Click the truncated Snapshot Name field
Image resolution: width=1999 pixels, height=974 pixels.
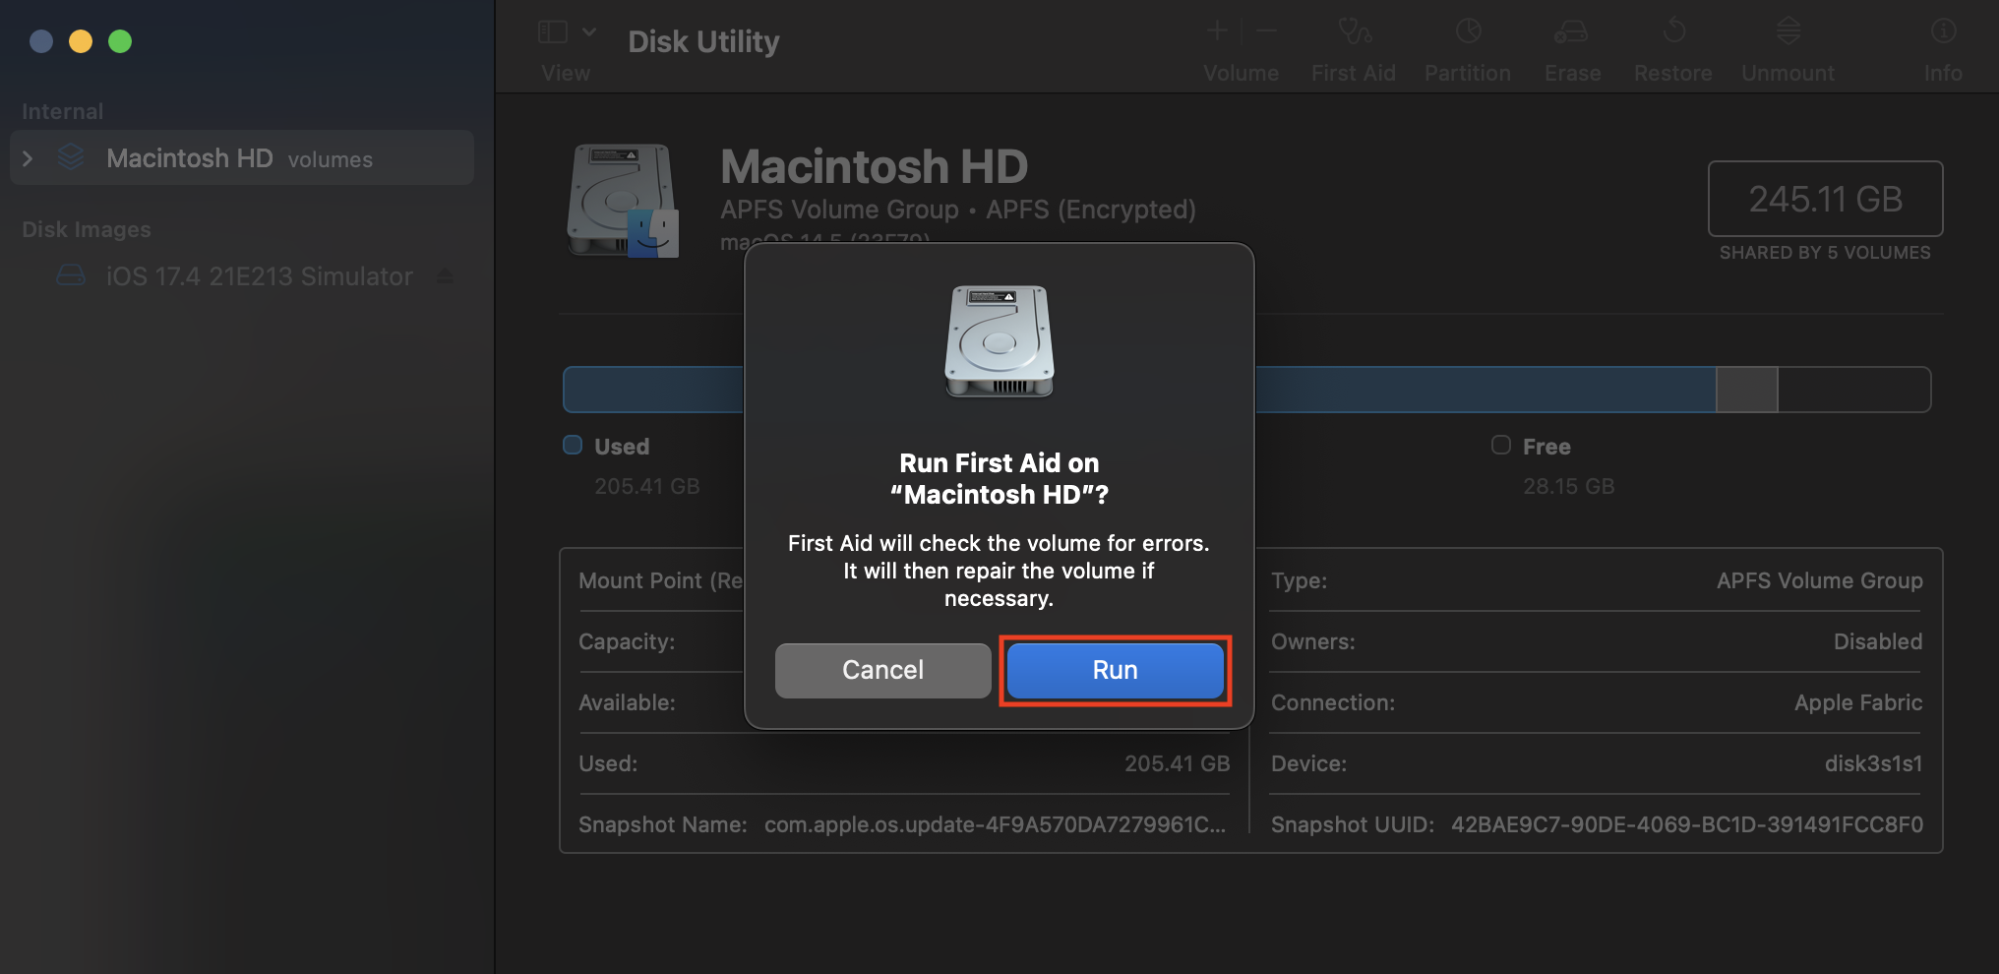pos(993,824)
